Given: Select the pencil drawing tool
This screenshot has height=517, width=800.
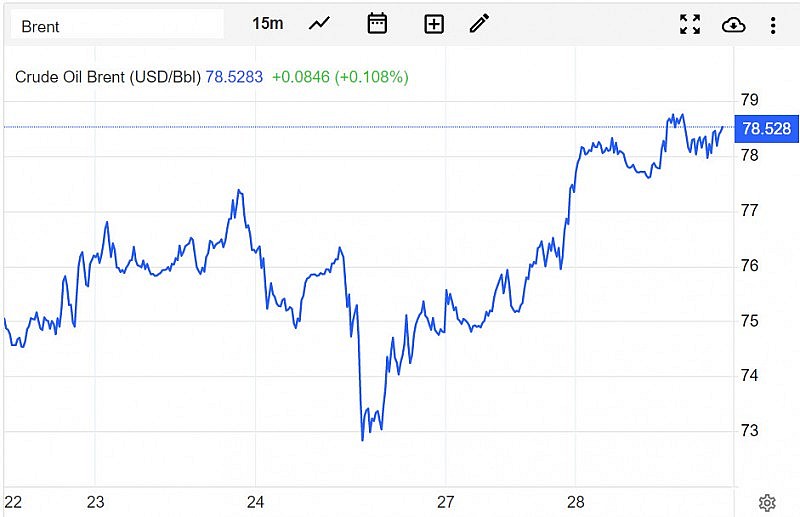Looking at the screenshot, I should (480, 24).
